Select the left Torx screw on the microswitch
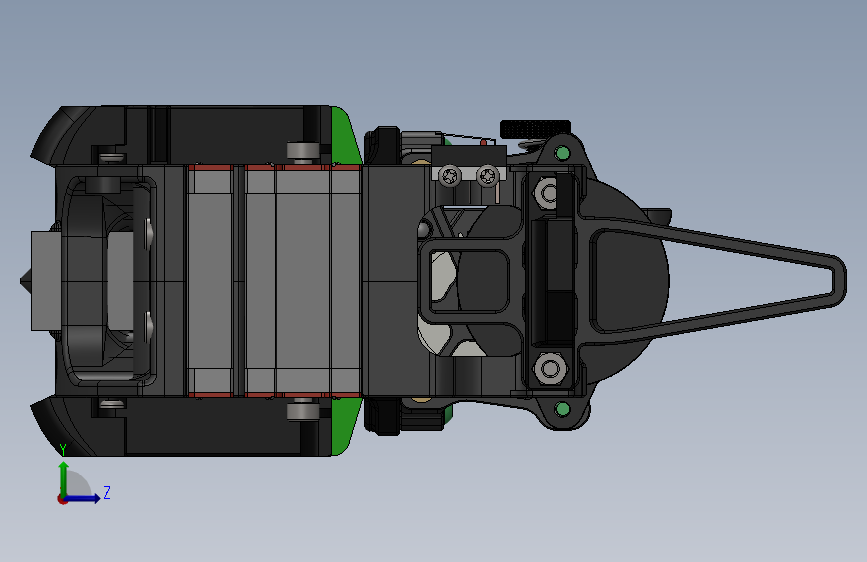867x562 pixels. (450, 176)
